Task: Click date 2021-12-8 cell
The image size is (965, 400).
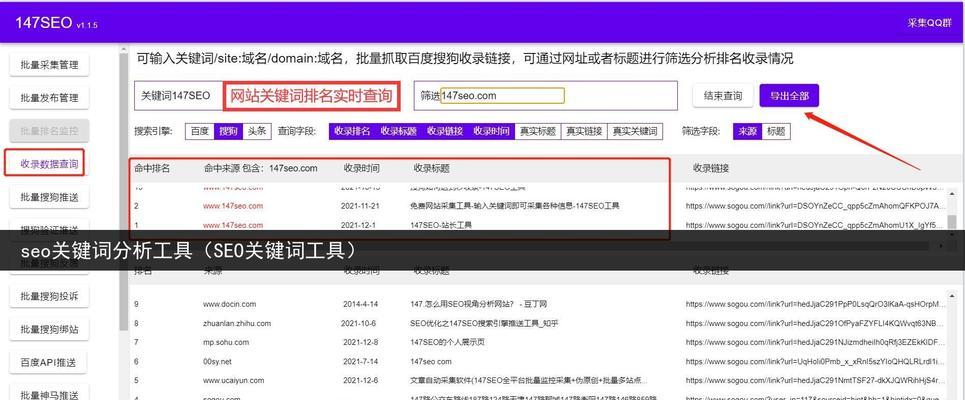Action: point(361,342)
